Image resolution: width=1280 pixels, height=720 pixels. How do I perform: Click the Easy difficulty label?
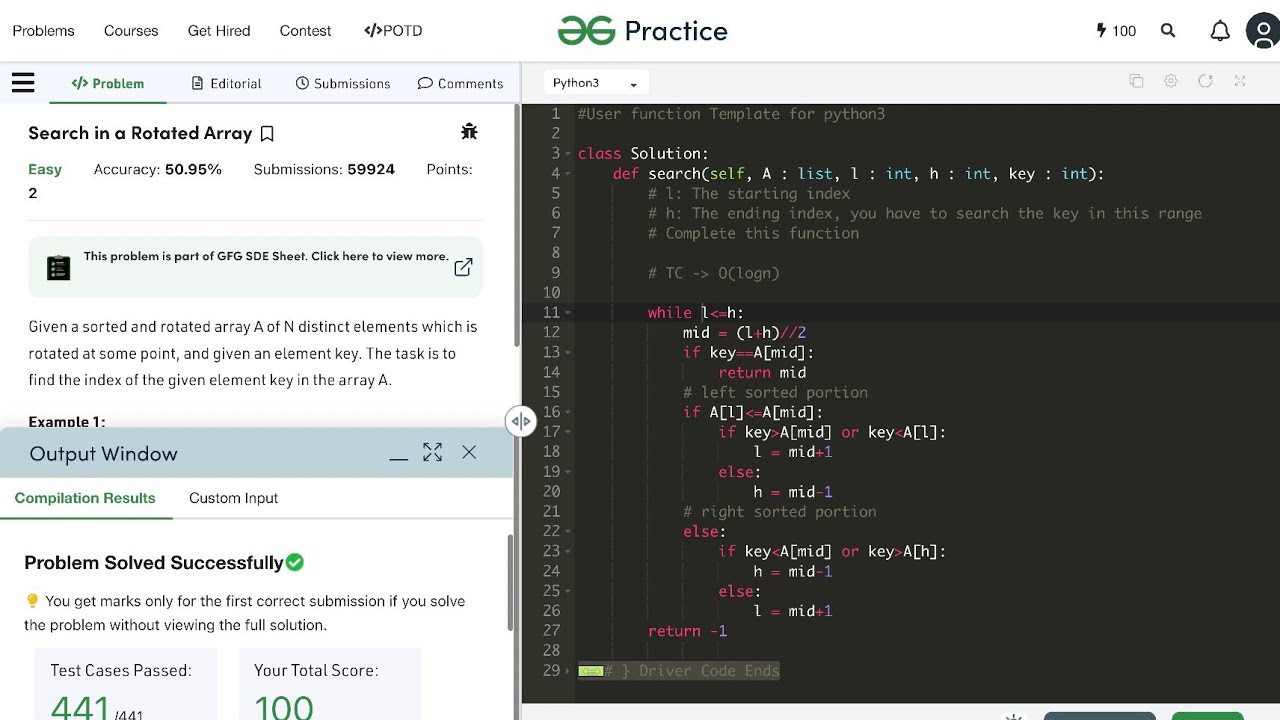tap(45, 169)
